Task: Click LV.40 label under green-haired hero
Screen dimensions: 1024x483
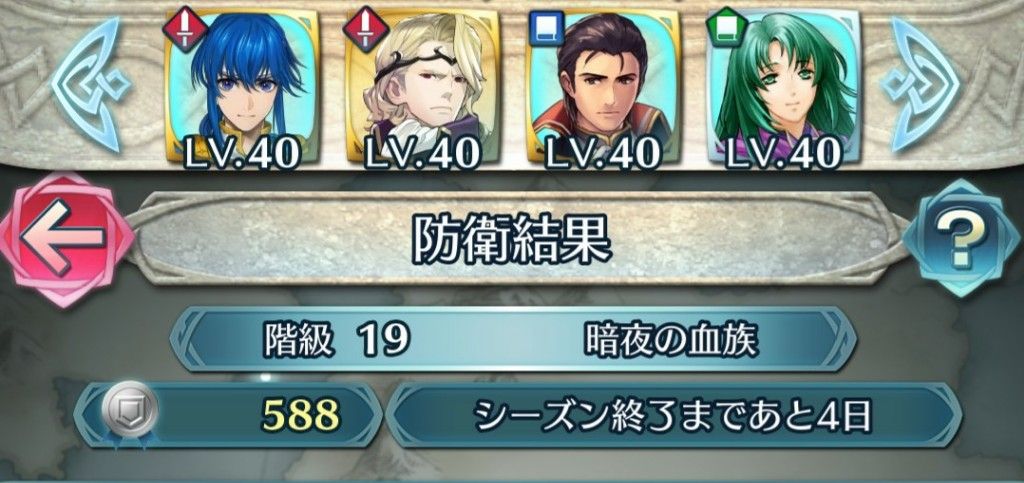Action: coord(784,152)
